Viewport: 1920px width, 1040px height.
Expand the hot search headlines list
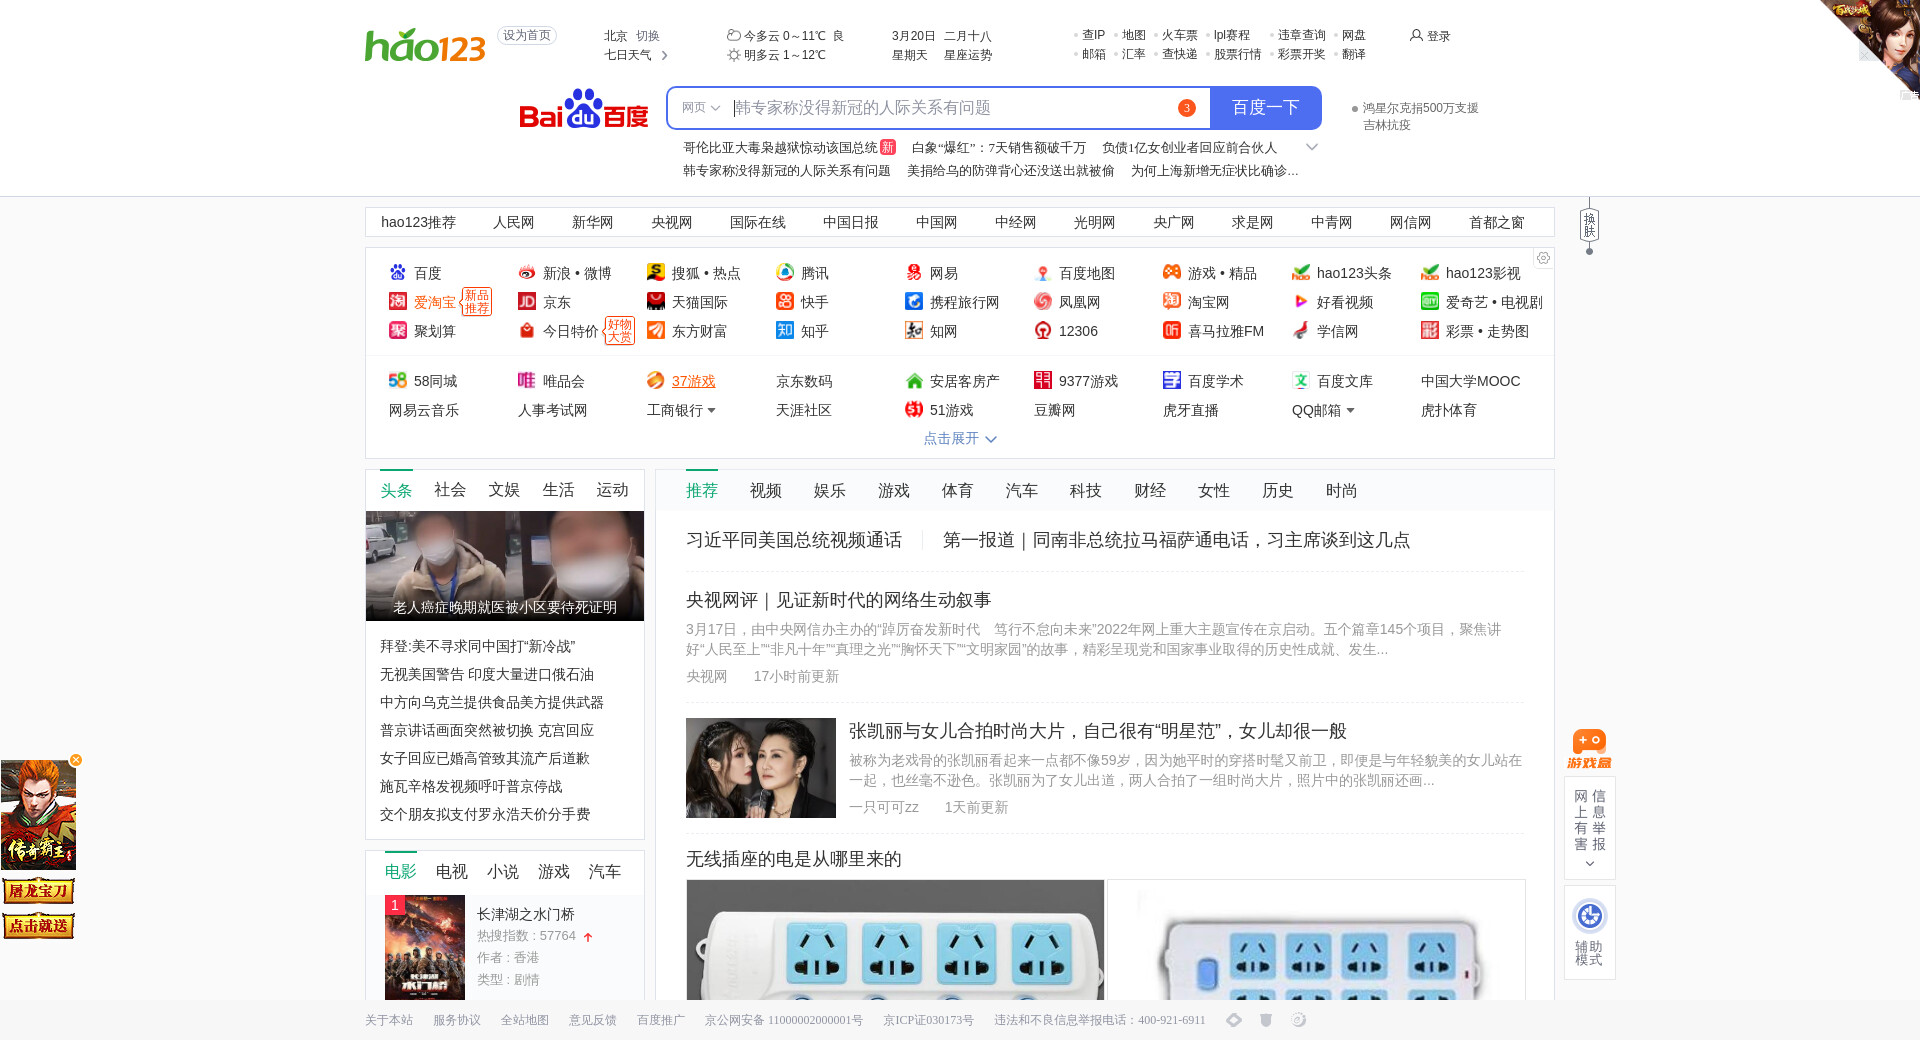pos(1312,147)
